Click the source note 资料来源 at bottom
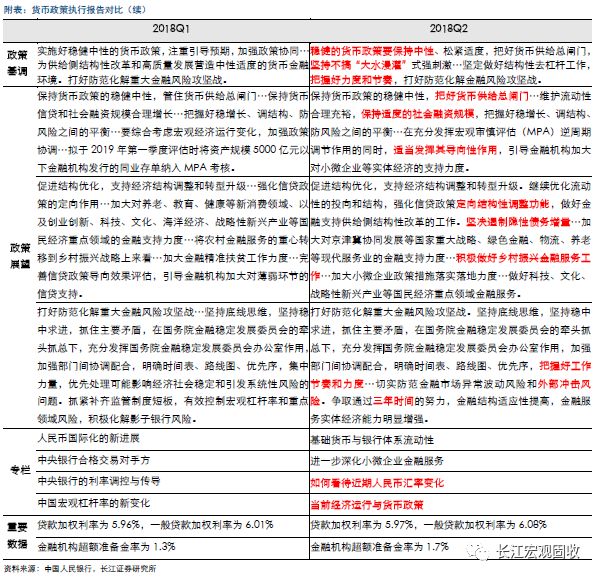Screen dimensions: 598x577 point(80,569)
